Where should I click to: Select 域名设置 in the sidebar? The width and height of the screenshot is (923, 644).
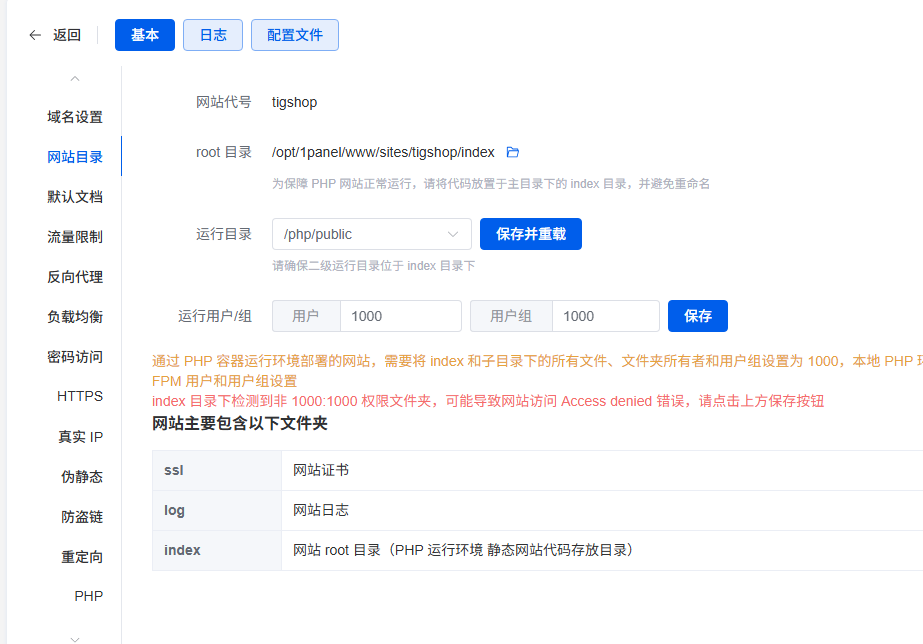[x=75, y=117]
